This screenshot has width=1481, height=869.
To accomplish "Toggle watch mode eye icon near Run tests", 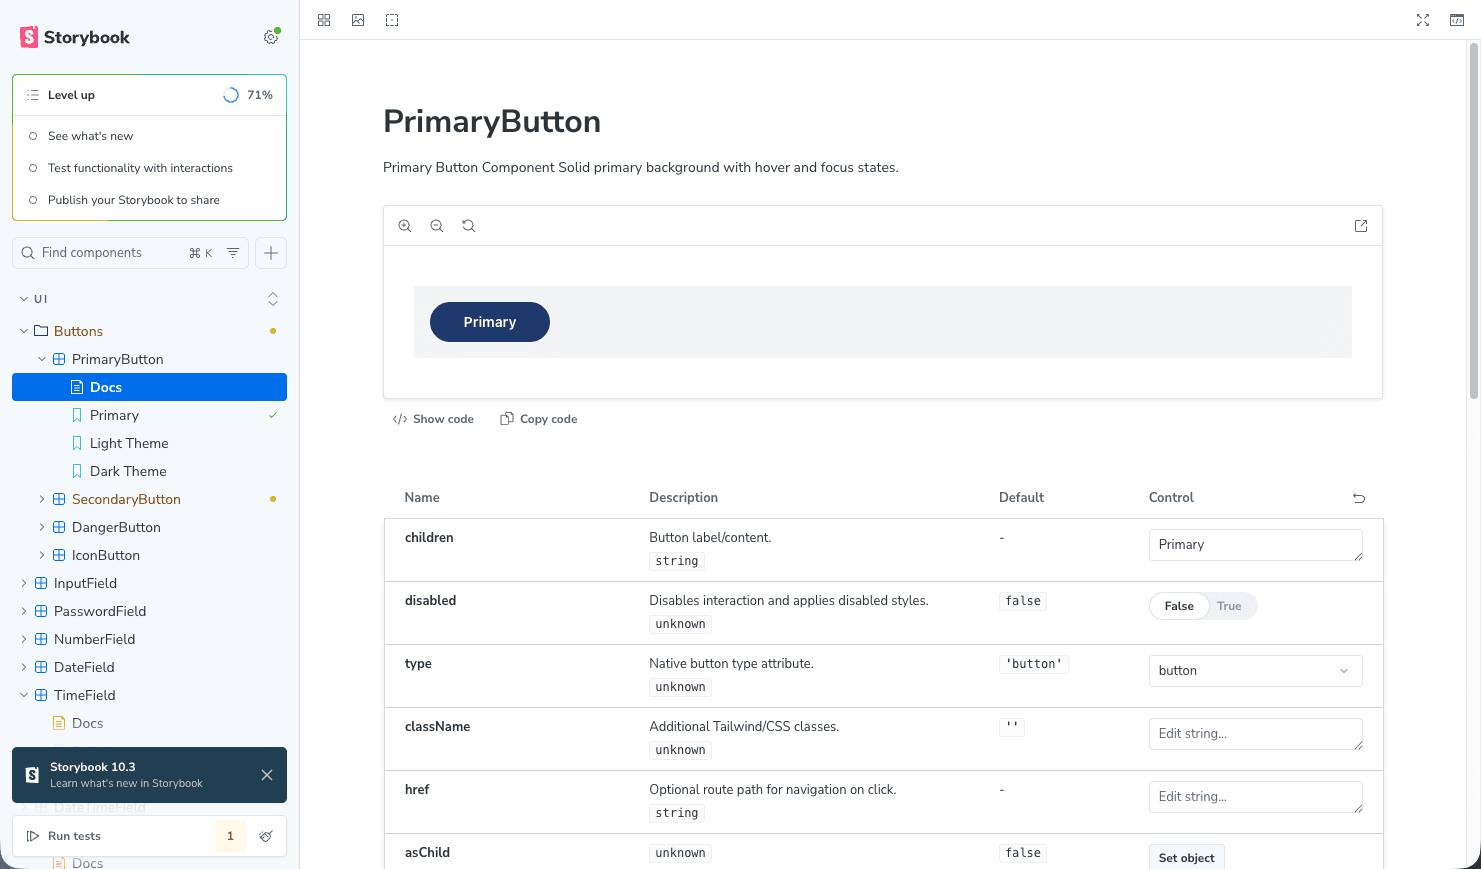I will pyautogui.click(x=266, y=836).
